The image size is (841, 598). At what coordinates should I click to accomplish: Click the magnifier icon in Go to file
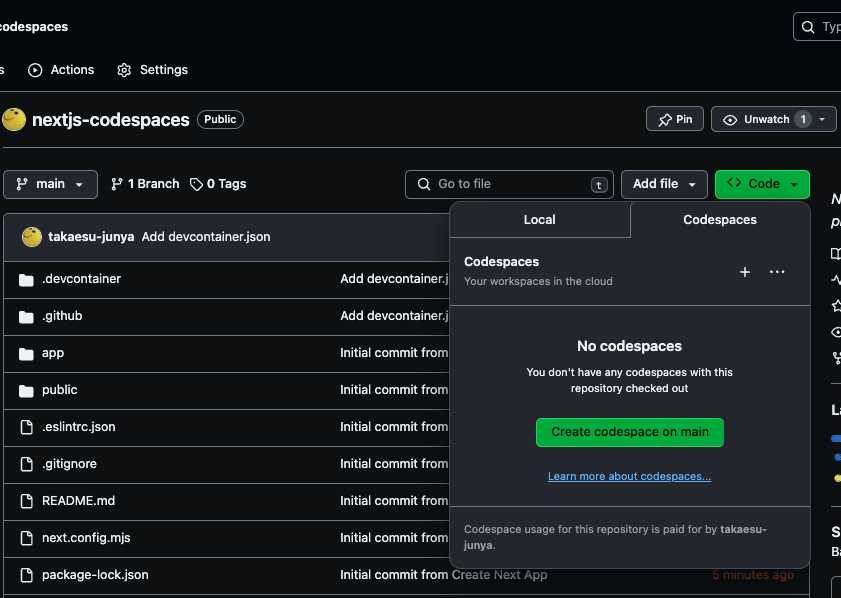click(424, 184)
